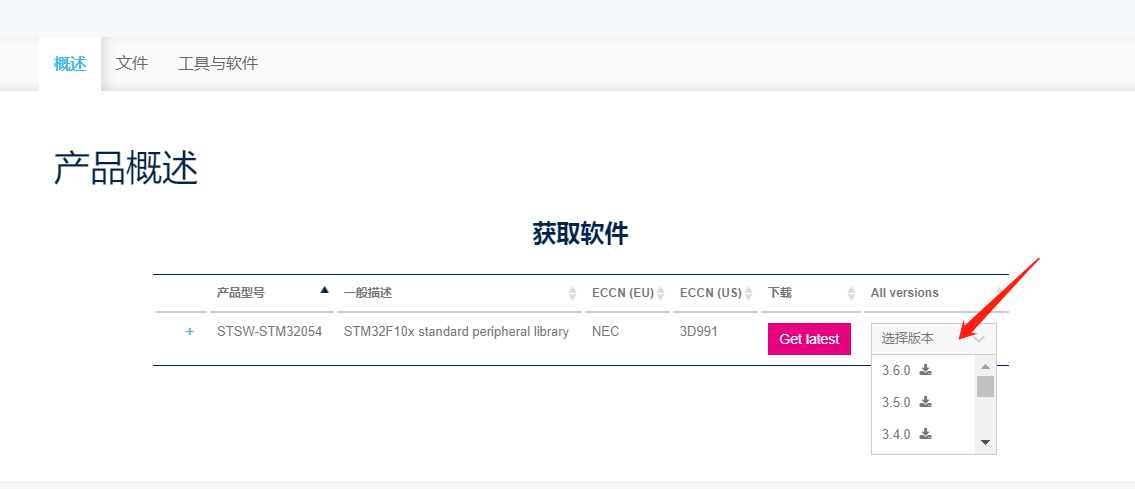The width and height of the screenshot is (1135, 489).
Task: Click the Get latest button
Action: 809,339
